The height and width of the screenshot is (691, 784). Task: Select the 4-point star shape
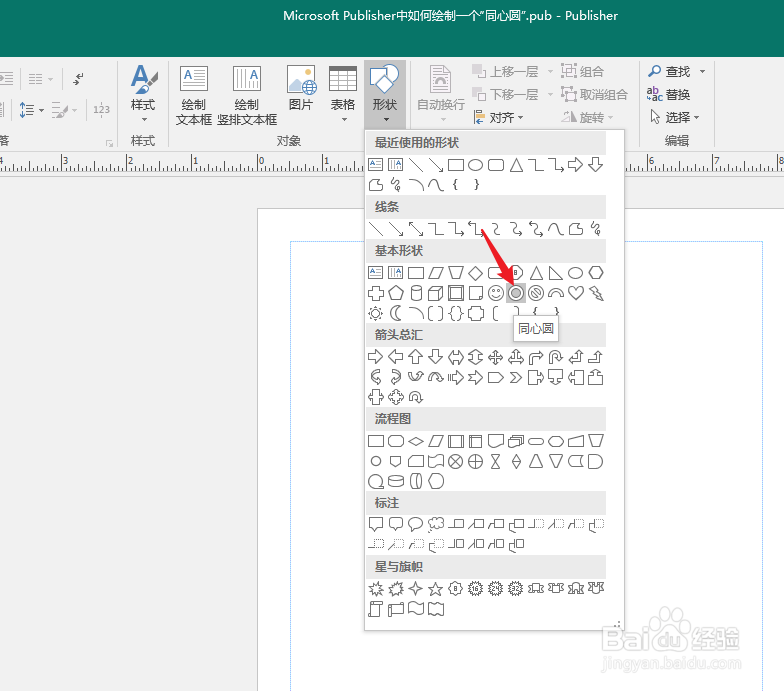416,589
